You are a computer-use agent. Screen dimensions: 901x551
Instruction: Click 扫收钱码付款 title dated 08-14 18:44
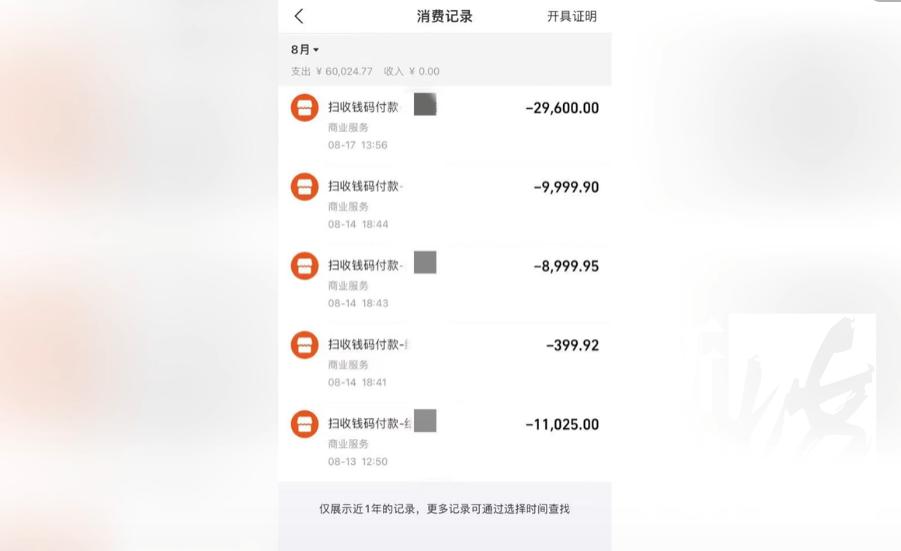[x=364, y=186]
